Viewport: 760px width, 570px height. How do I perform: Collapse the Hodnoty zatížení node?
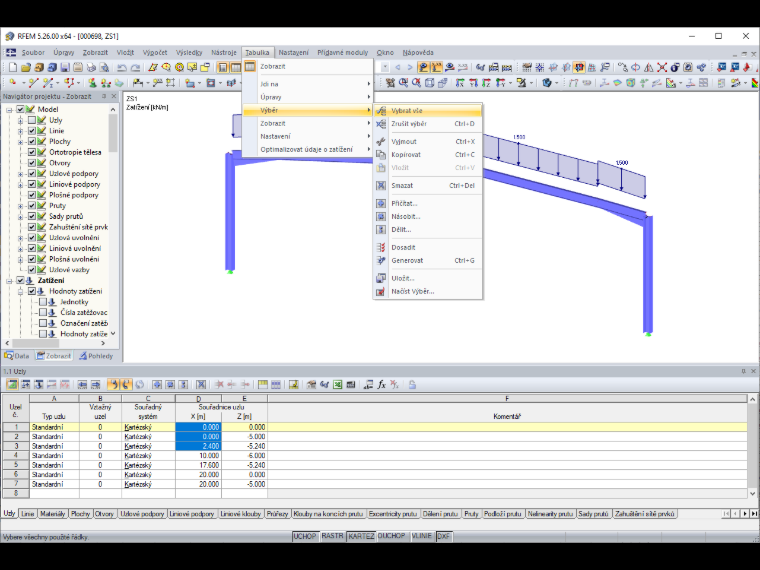tap(20, 291)
